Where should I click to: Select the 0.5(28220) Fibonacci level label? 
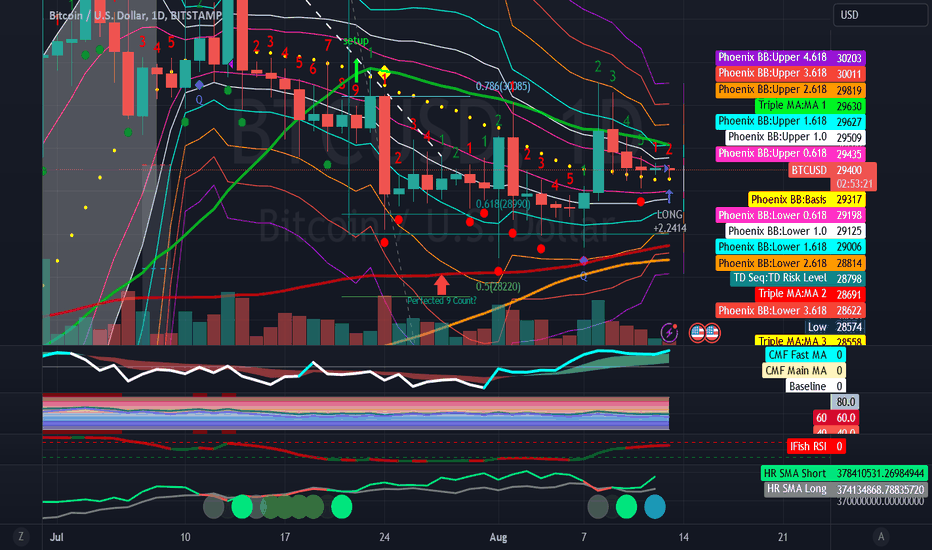(x=498, y=287)
